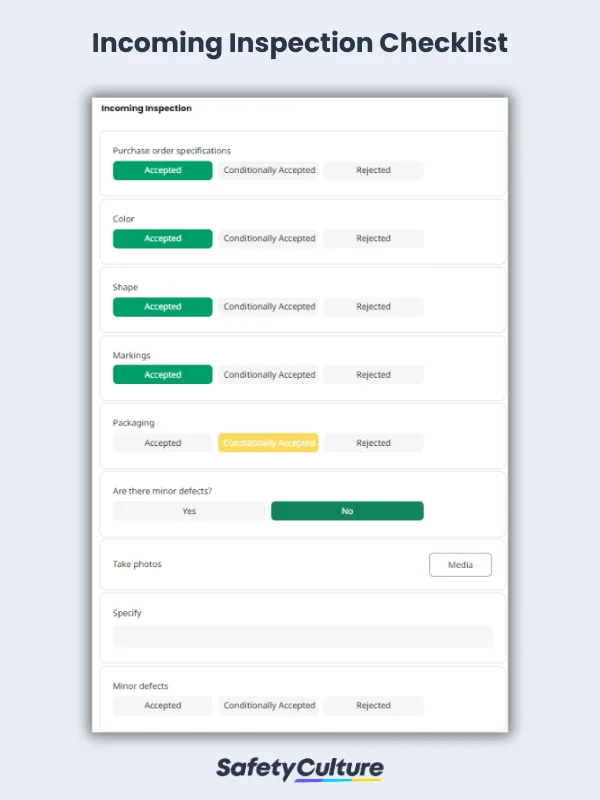Set Shape to Conditionally Accepted
Image resolution: width=600 pixels, height=800 pixels.
268,306
